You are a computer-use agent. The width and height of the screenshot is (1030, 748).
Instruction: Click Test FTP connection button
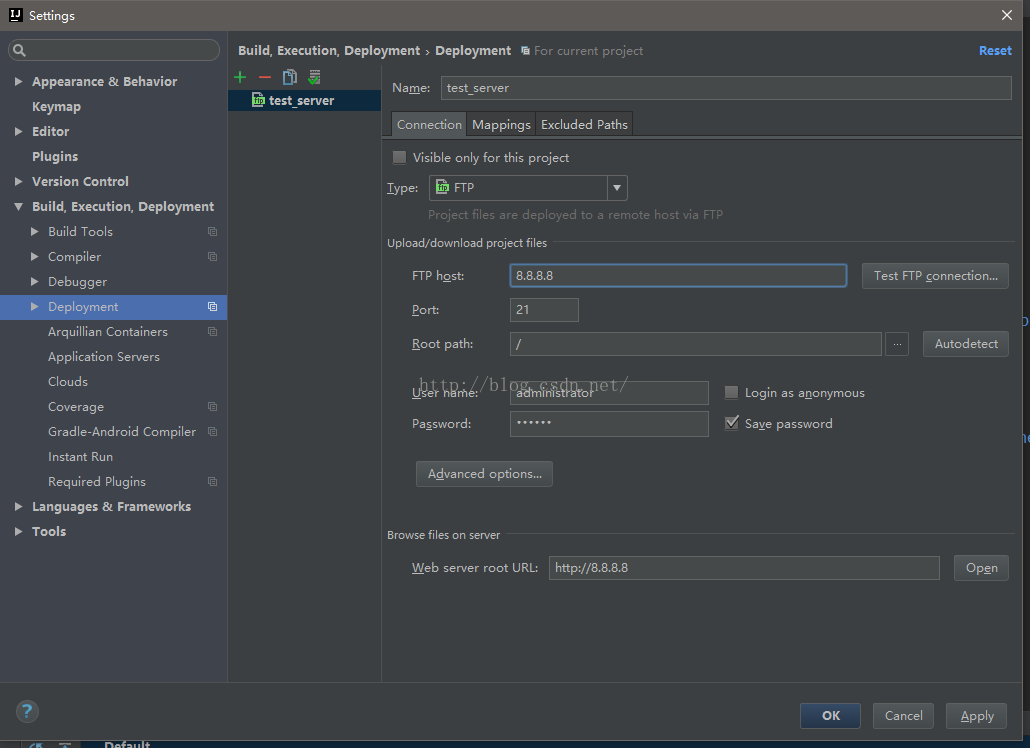click(x=935, y=276)
